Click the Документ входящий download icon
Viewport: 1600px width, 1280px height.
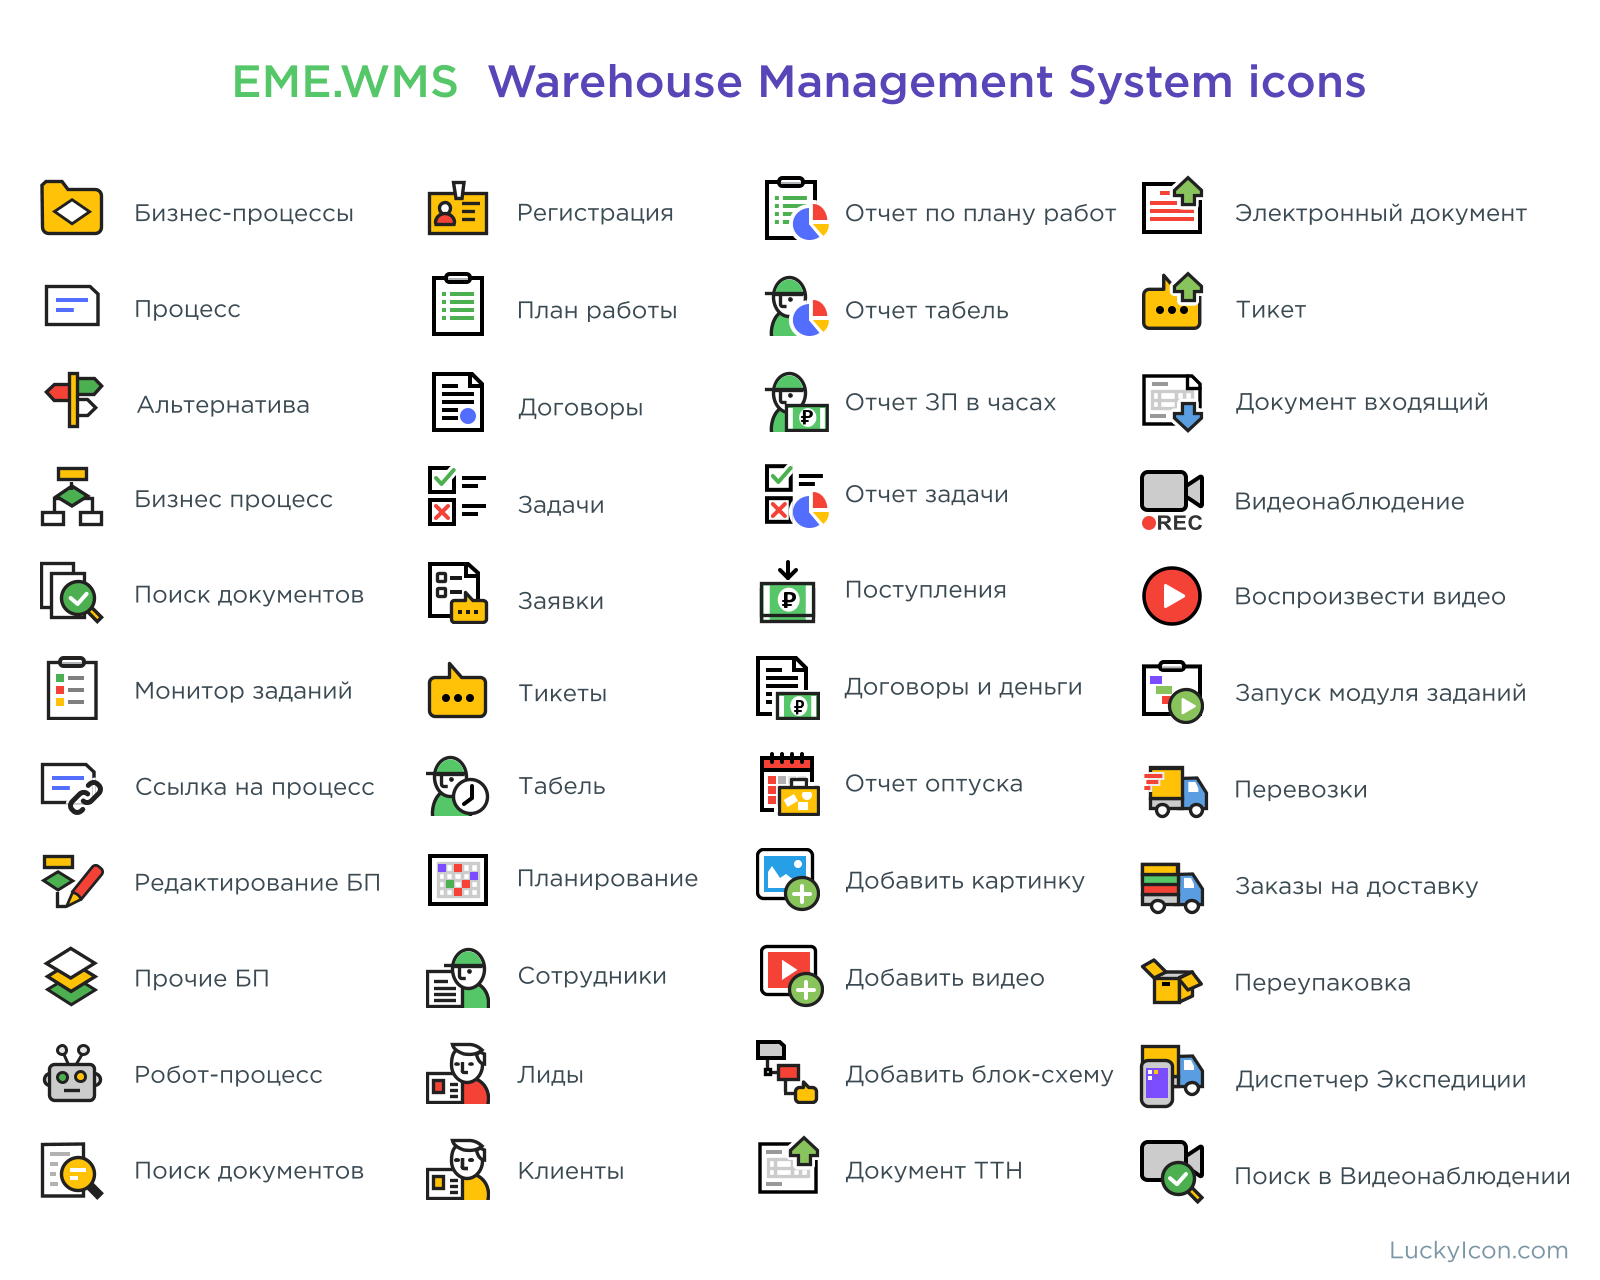tap(1173, 402)
